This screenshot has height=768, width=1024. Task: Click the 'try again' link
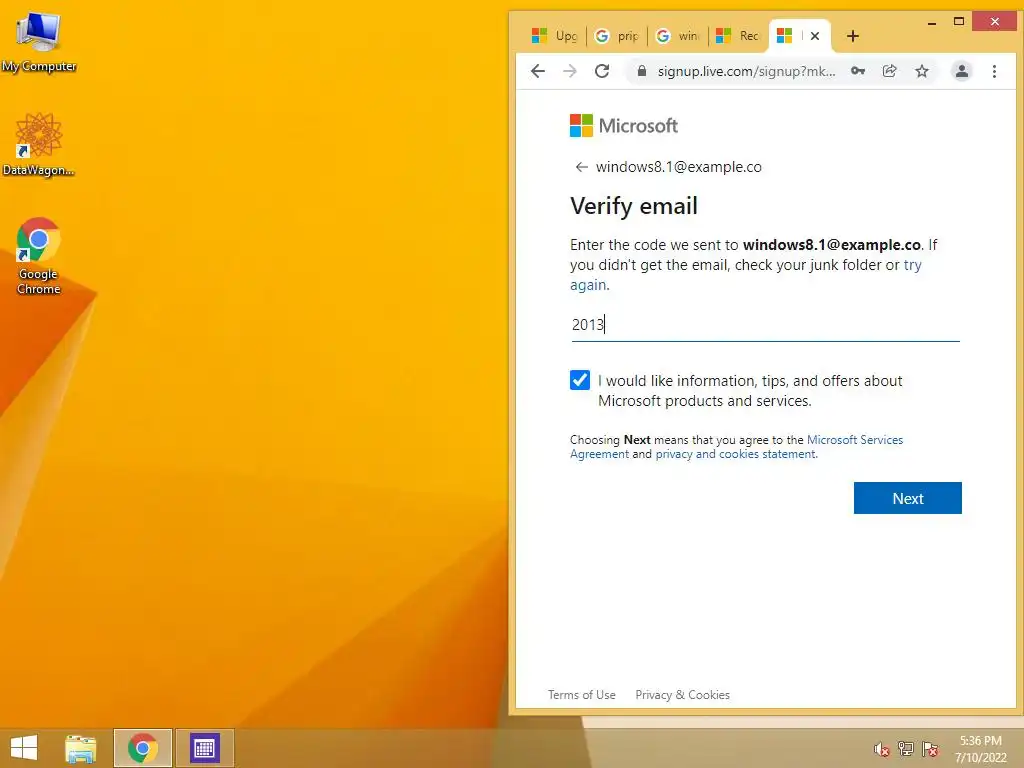point(912,265)
